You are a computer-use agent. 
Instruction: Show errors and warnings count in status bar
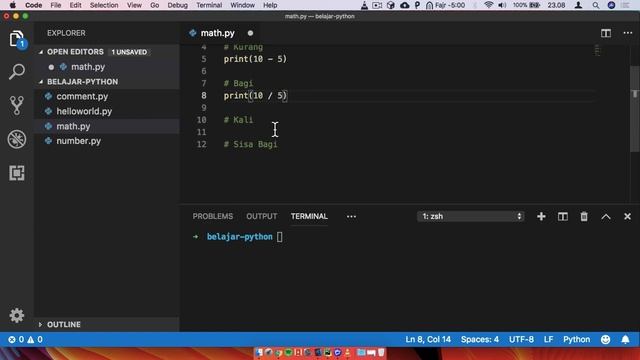click(26, 340)
